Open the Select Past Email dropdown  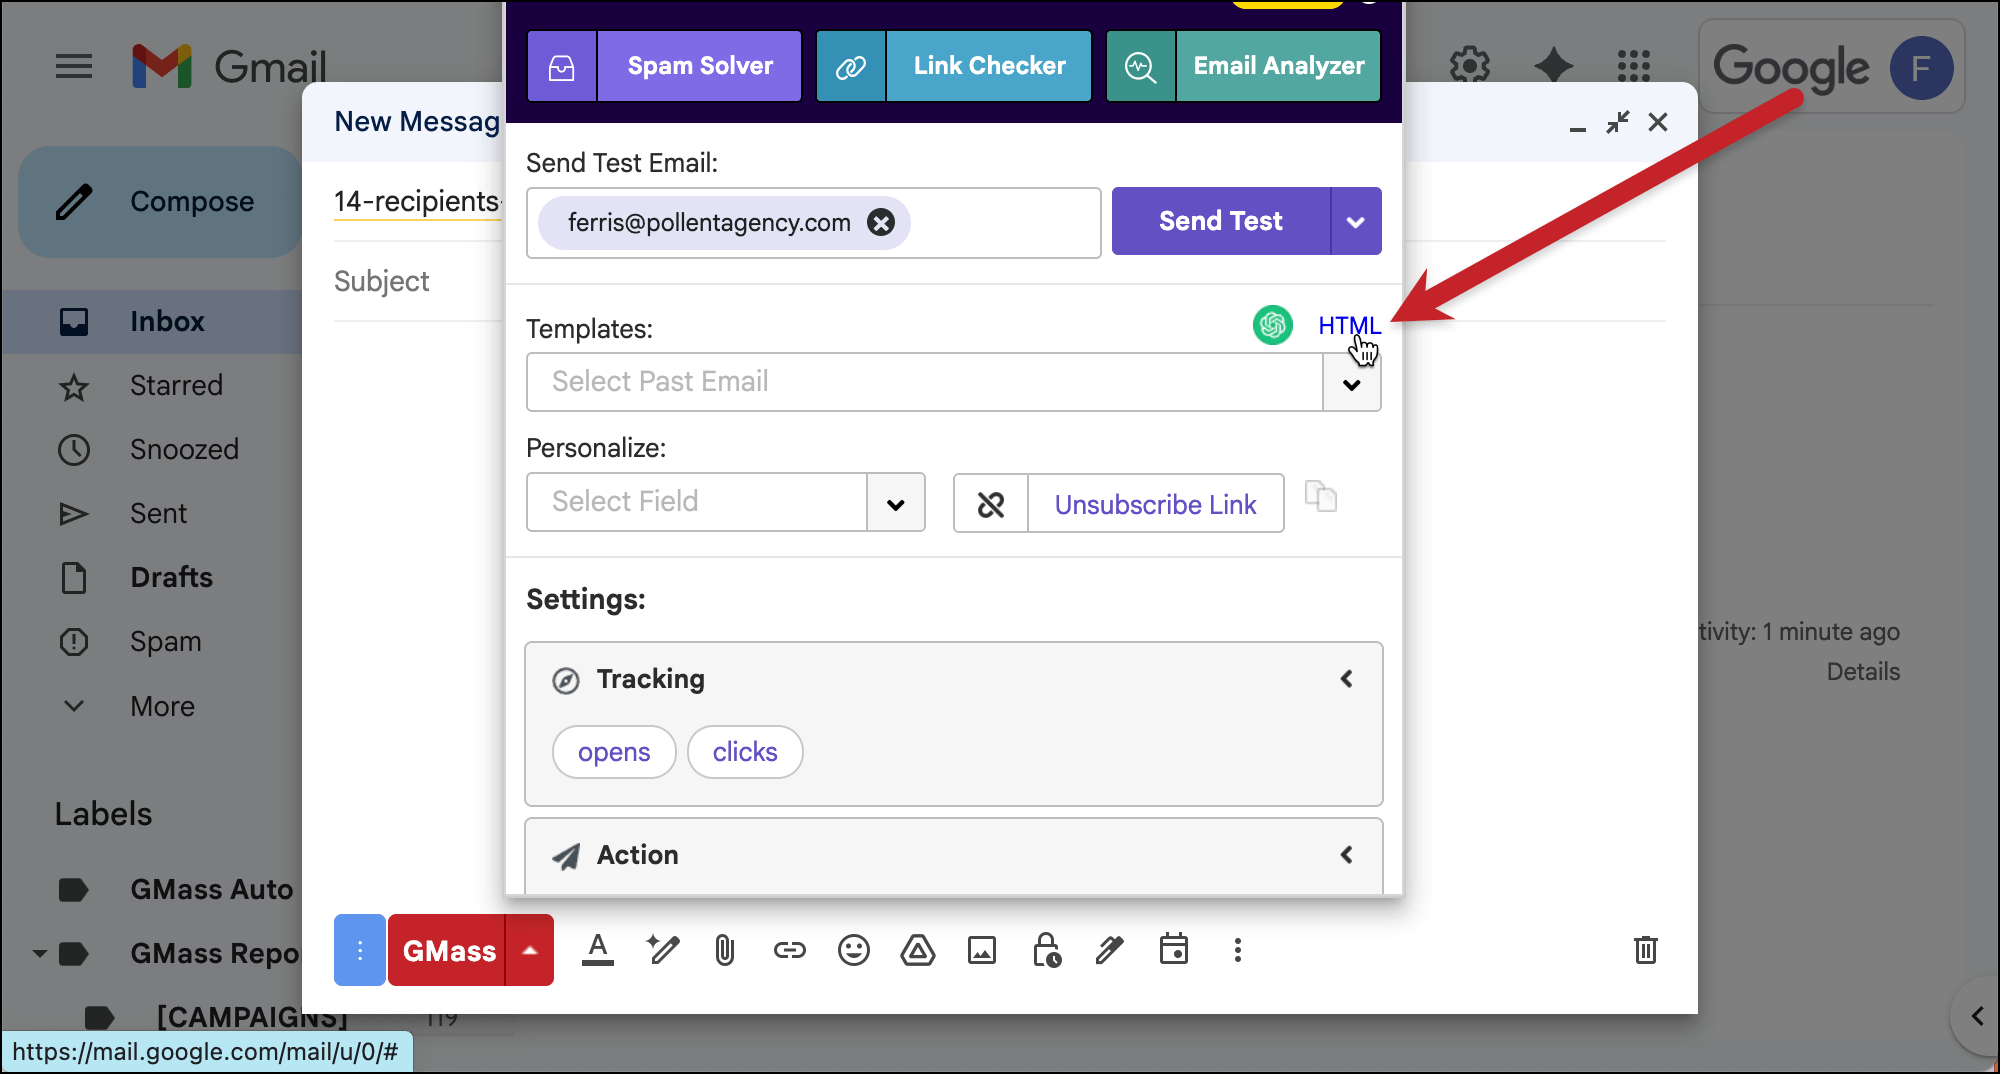1351,383
